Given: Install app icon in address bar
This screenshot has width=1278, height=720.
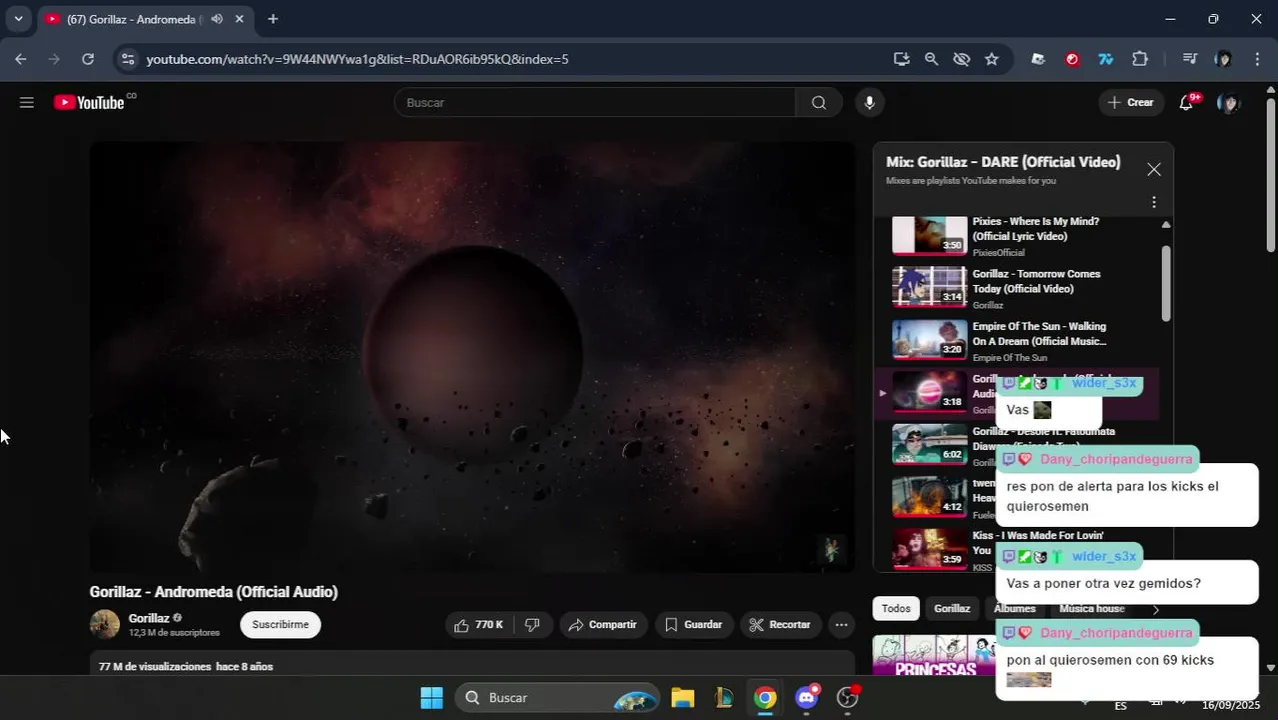Looking at the screenshot, I should pyautogui.click(x=901, y=59).
